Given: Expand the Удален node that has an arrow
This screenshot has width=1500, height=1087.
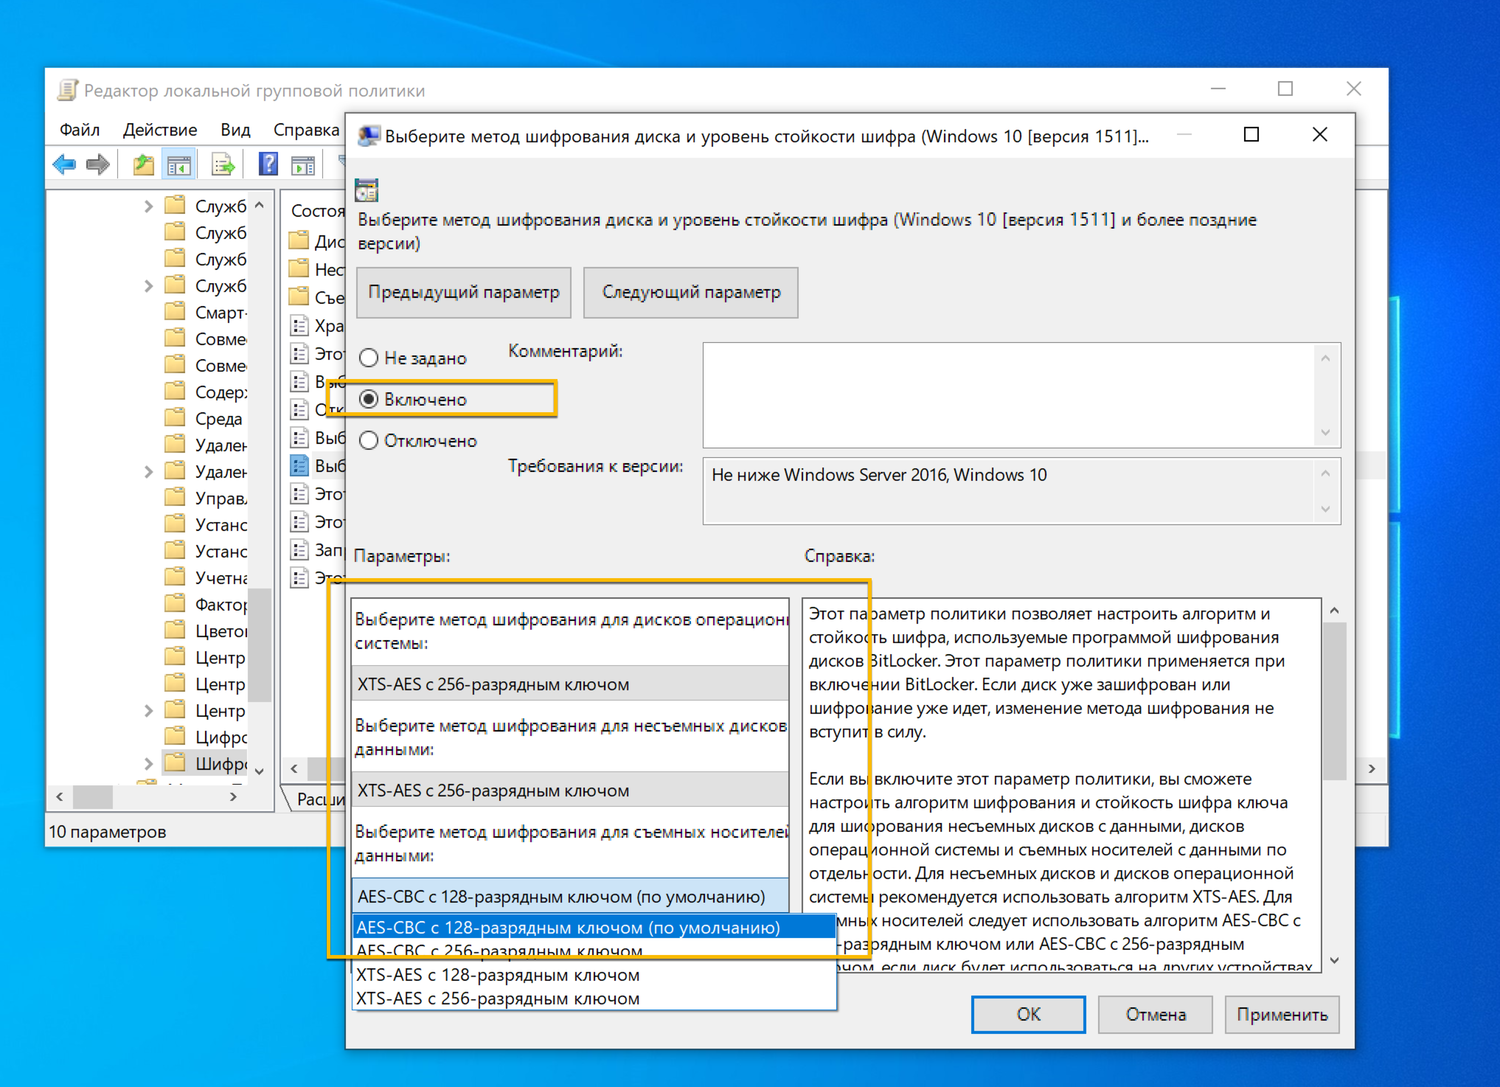Looking at the screenshot, I should click(x=148, y=471).
